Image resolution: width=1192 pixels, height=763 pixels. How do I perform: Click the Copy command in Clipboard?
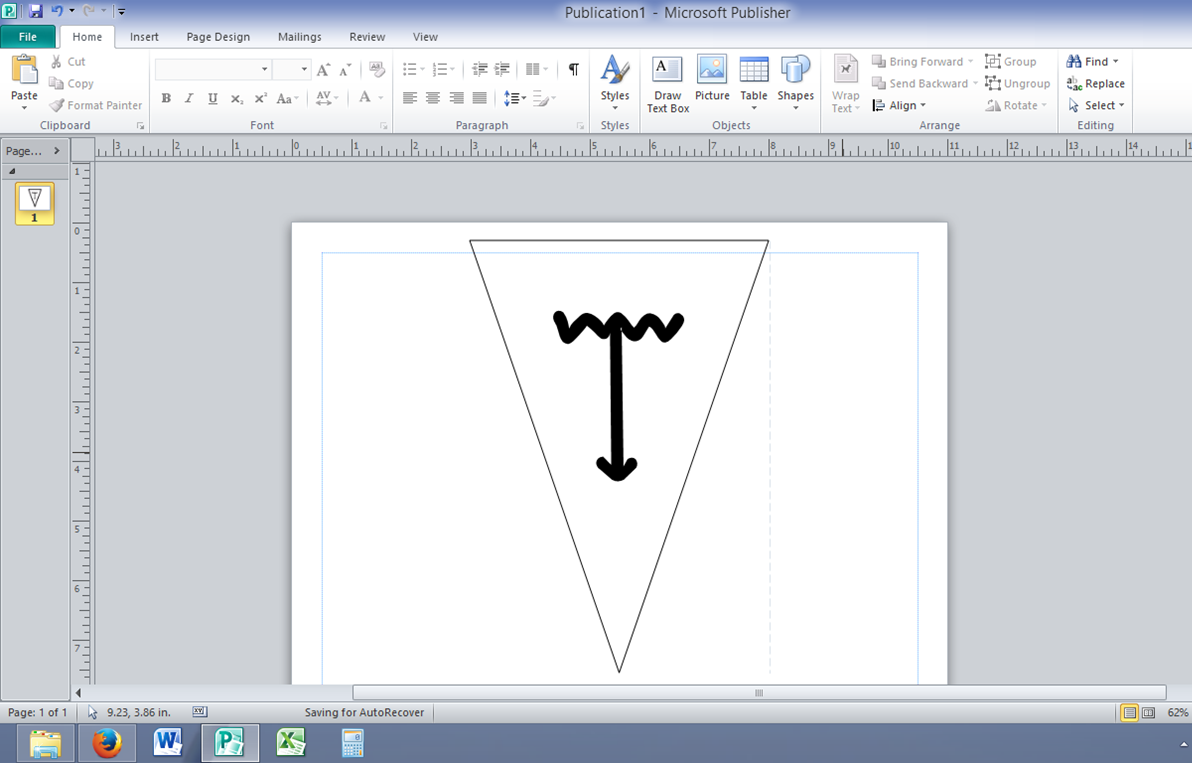pyautogui.click(x=71, y=83)
